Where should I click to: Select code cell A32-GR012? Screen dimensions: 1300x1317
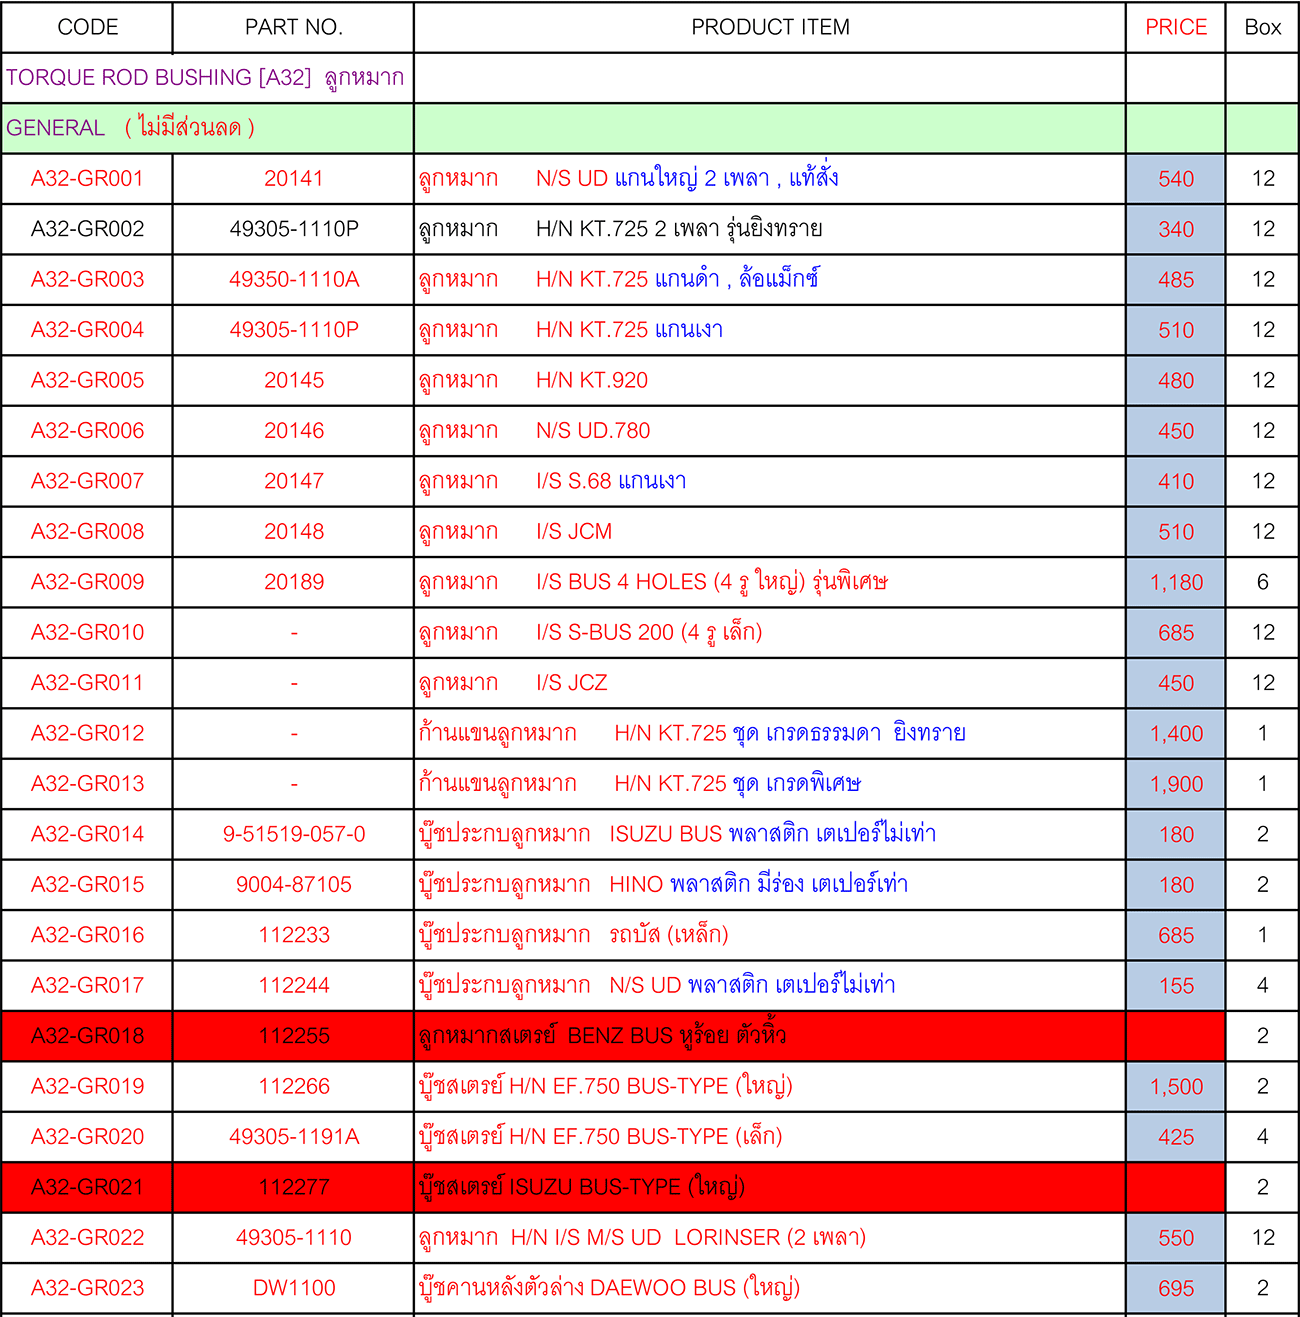tap(88, 733)
